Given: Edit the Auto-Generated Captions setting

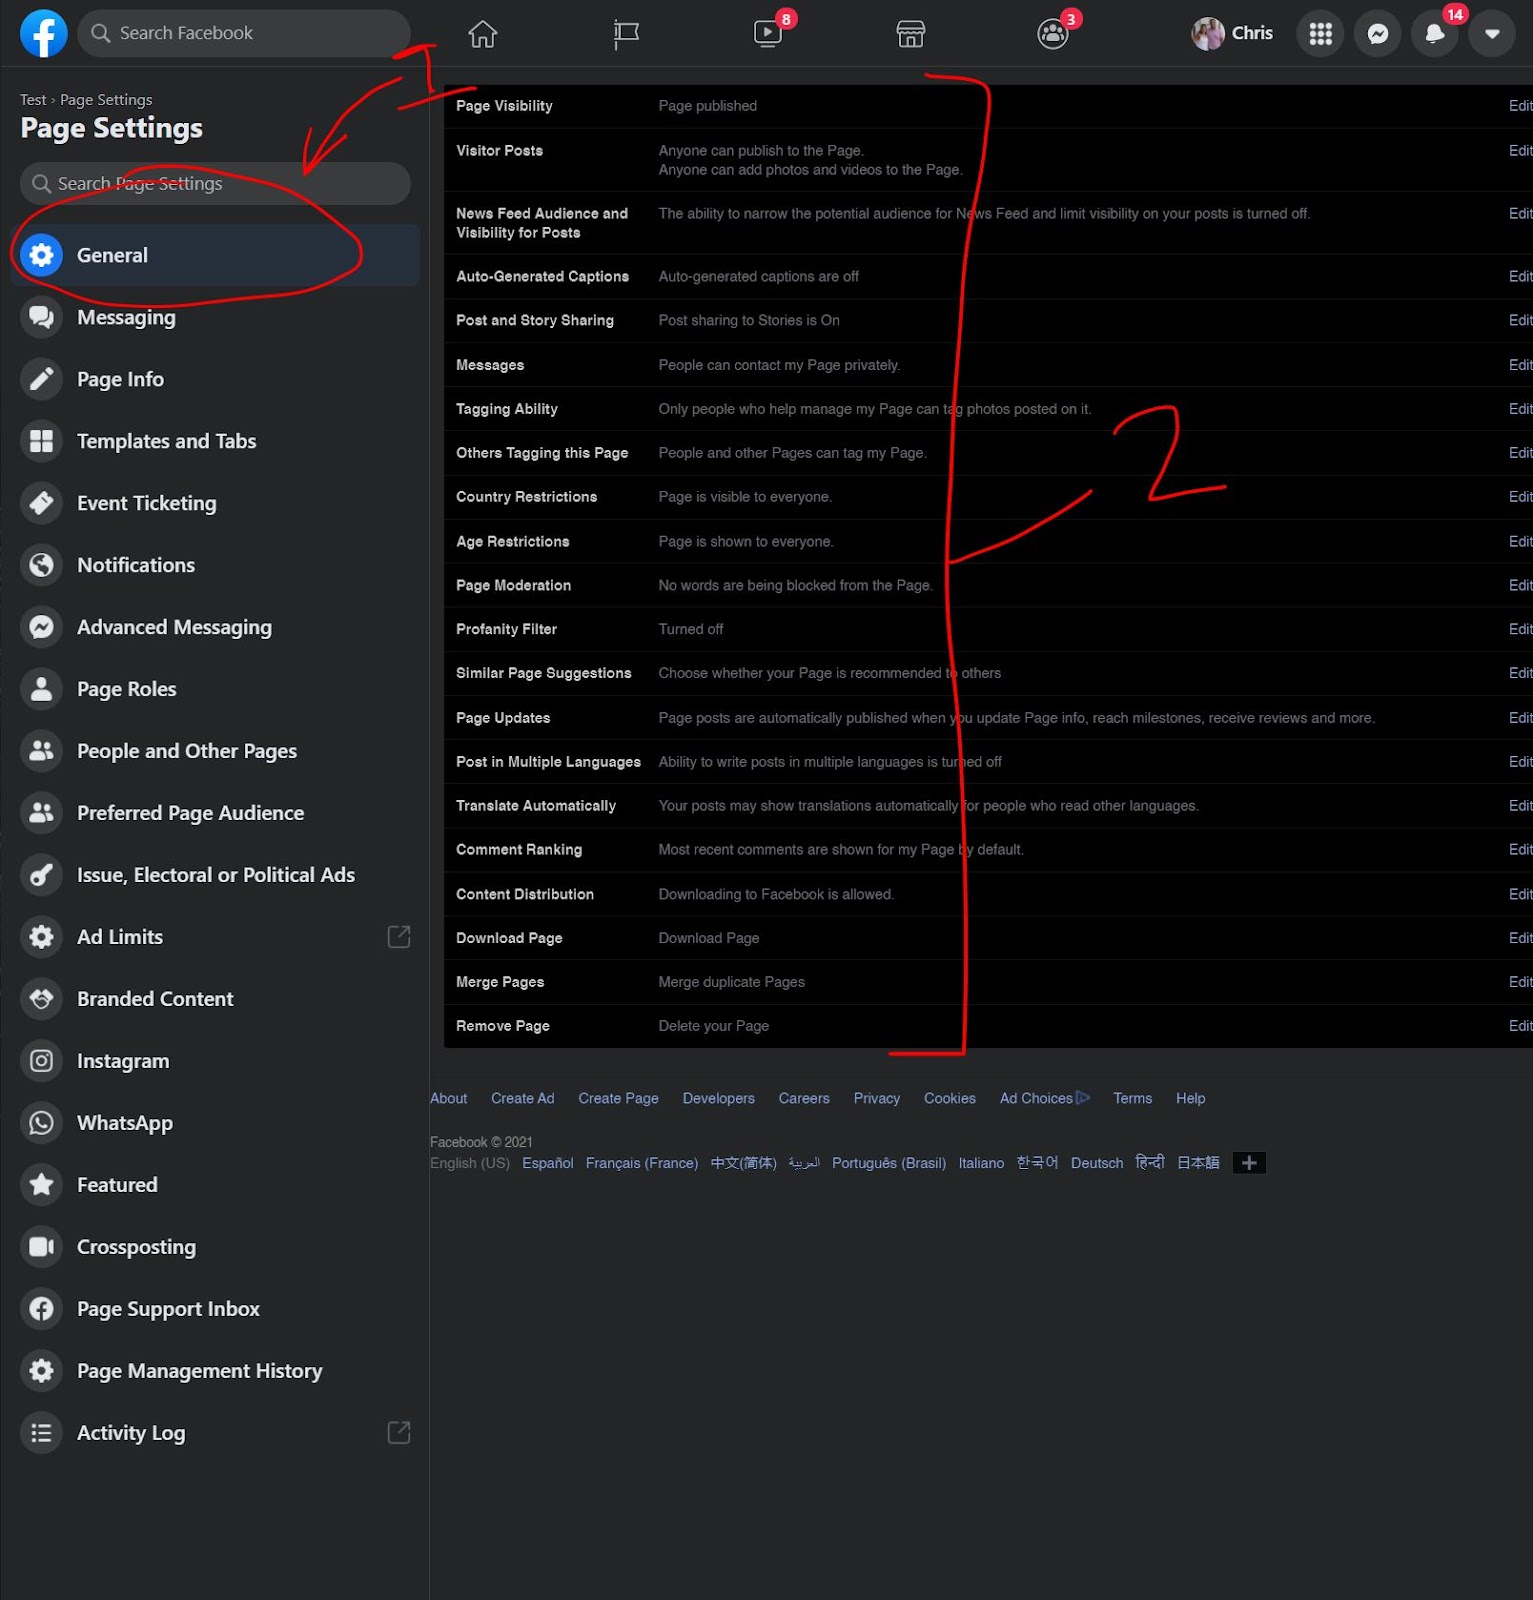Looking at the screenshot, I should point(1520,277).
